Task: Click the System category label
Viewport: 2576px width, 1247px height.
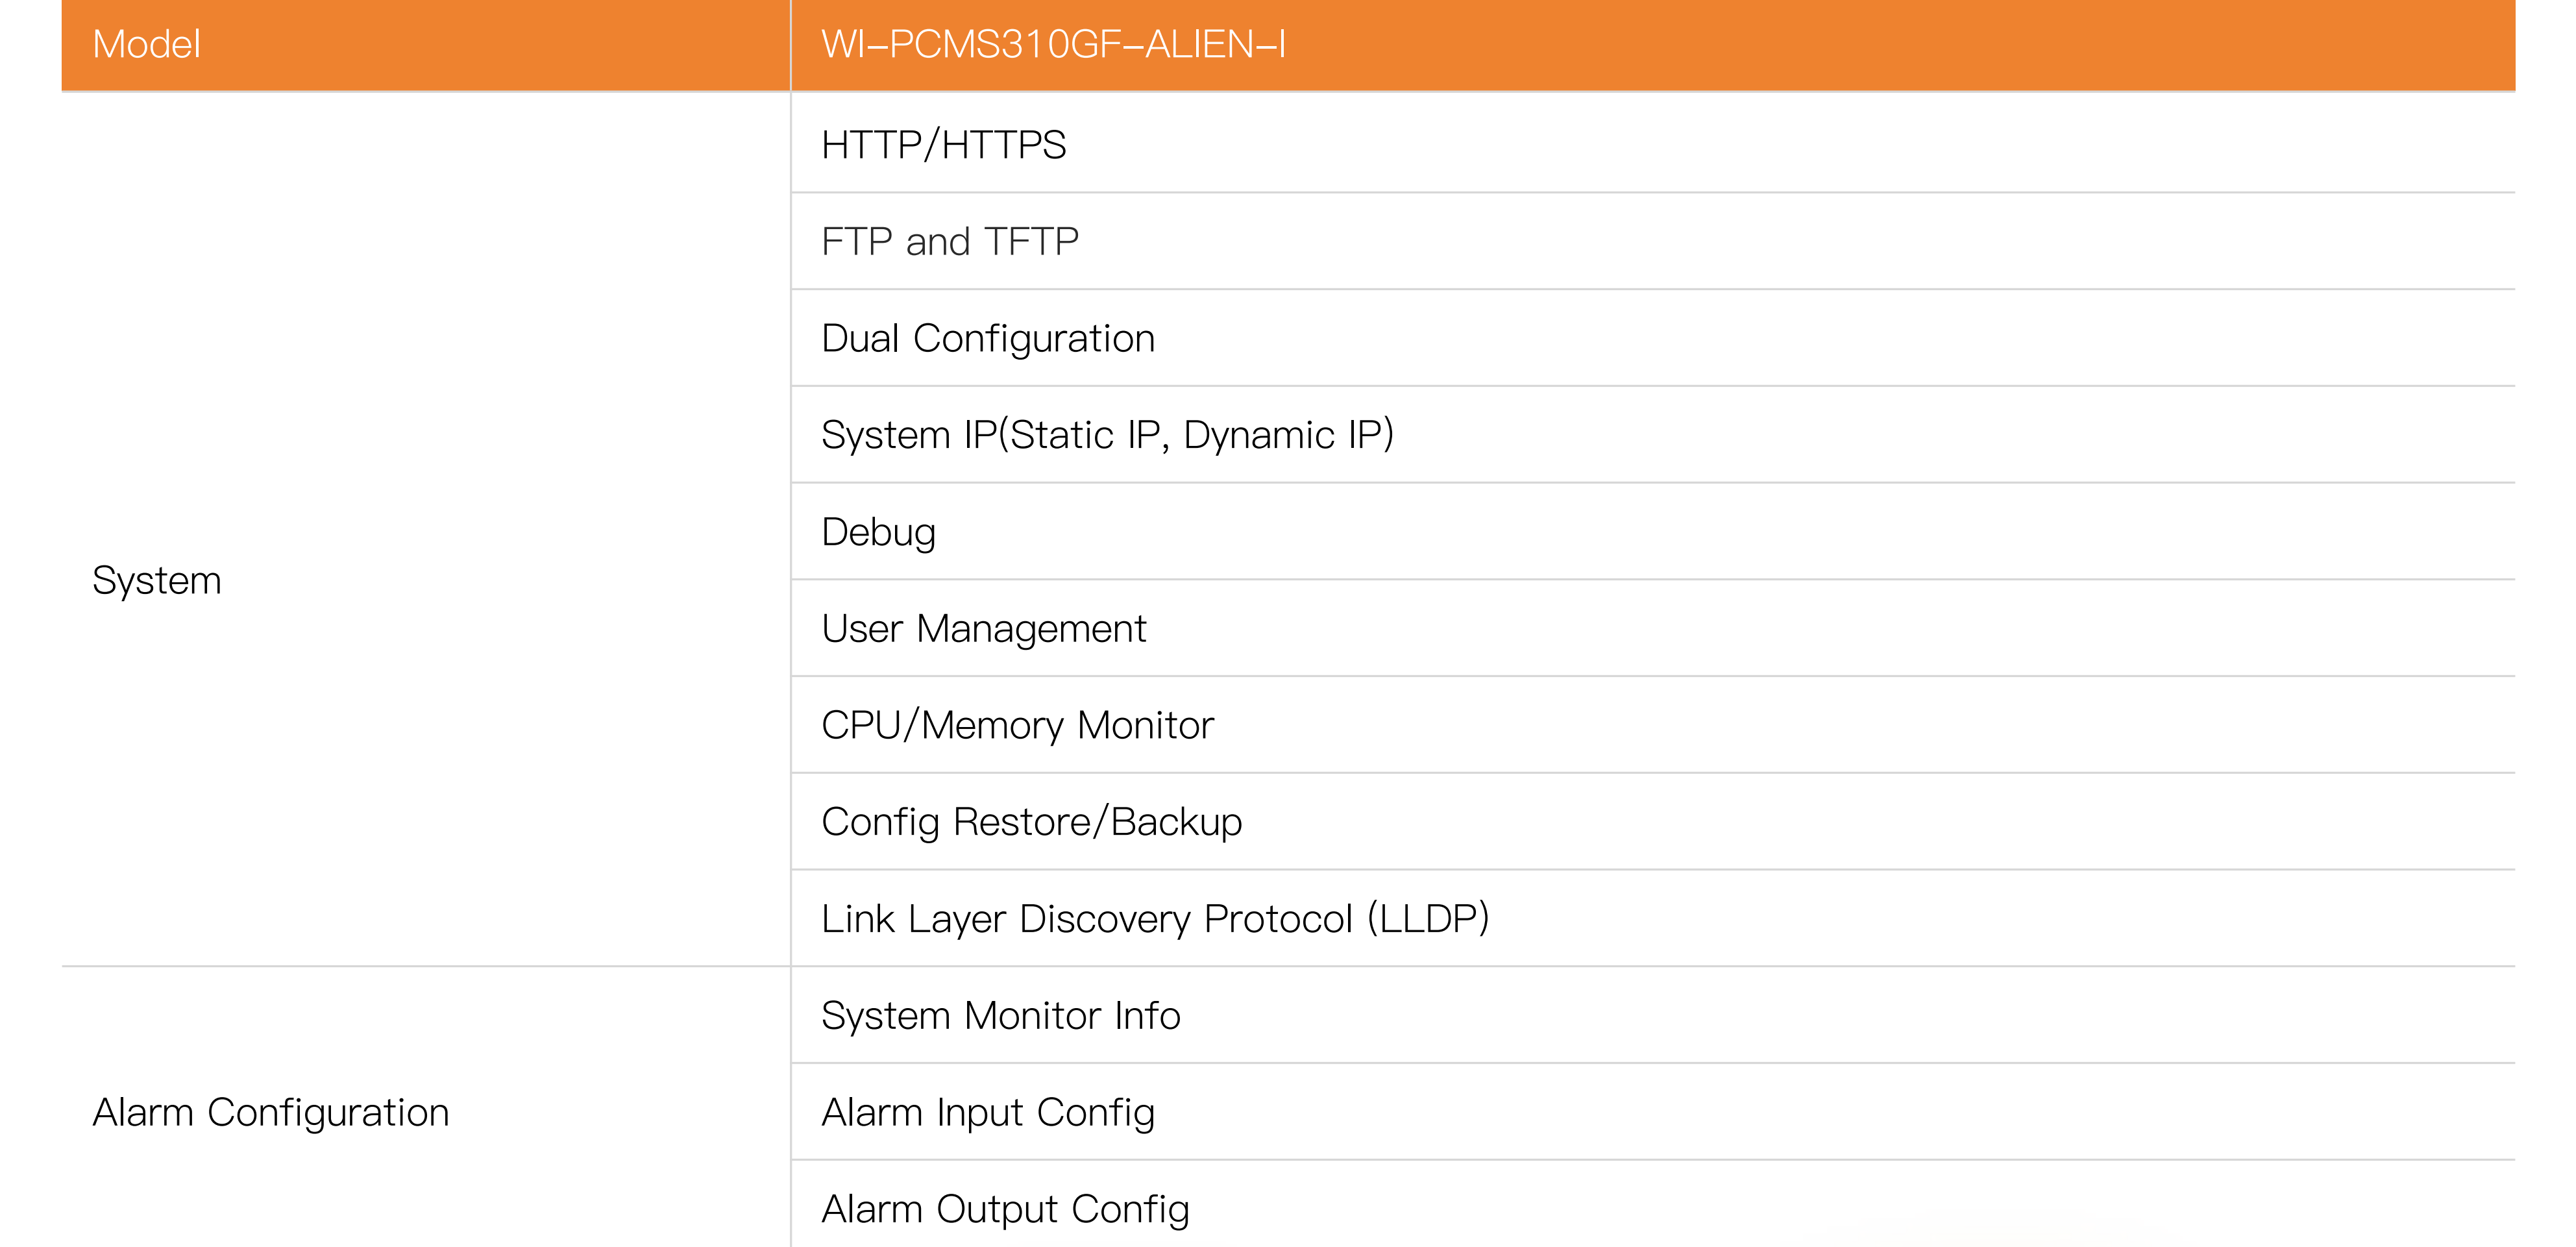Action: (157, 581)
